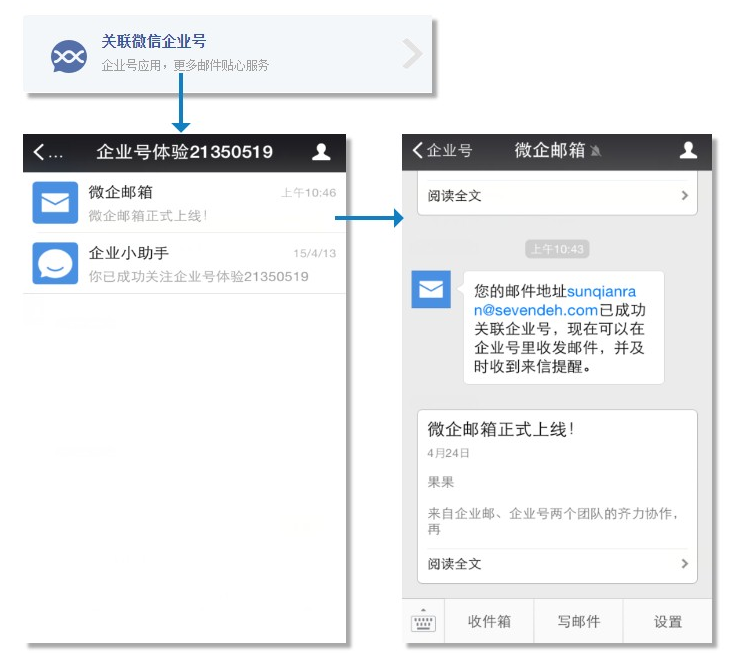Tap back arrow in 企业号体验21350519 header
Viewport: 737px width, 667px height.
(40, 152)
